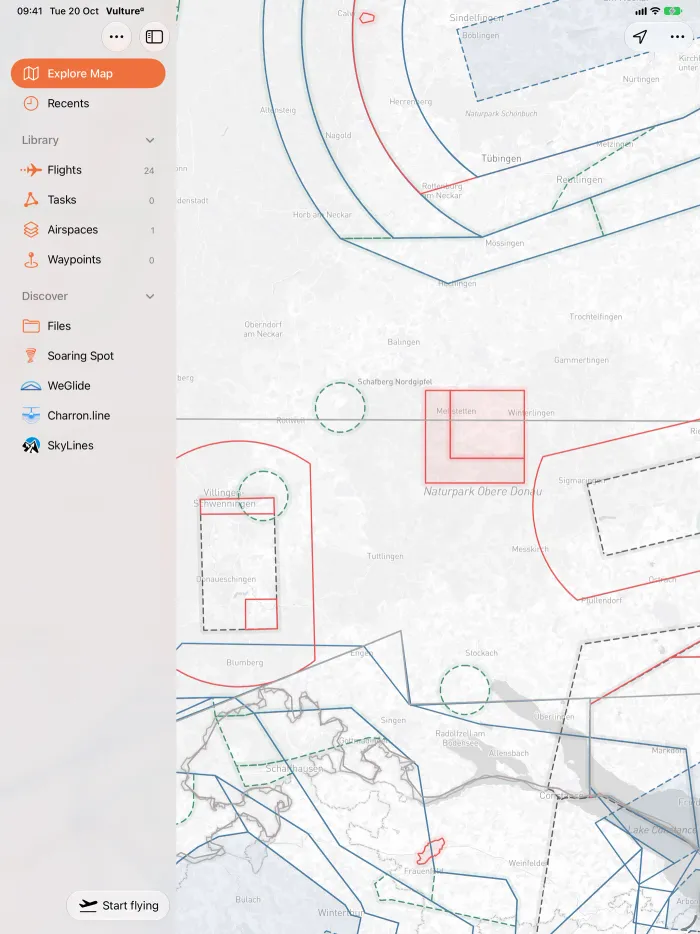Image resolution: width=700 pixels, height=934 pixels.
Task: Click the WeGlide logo icon
Action: point(31,386)
